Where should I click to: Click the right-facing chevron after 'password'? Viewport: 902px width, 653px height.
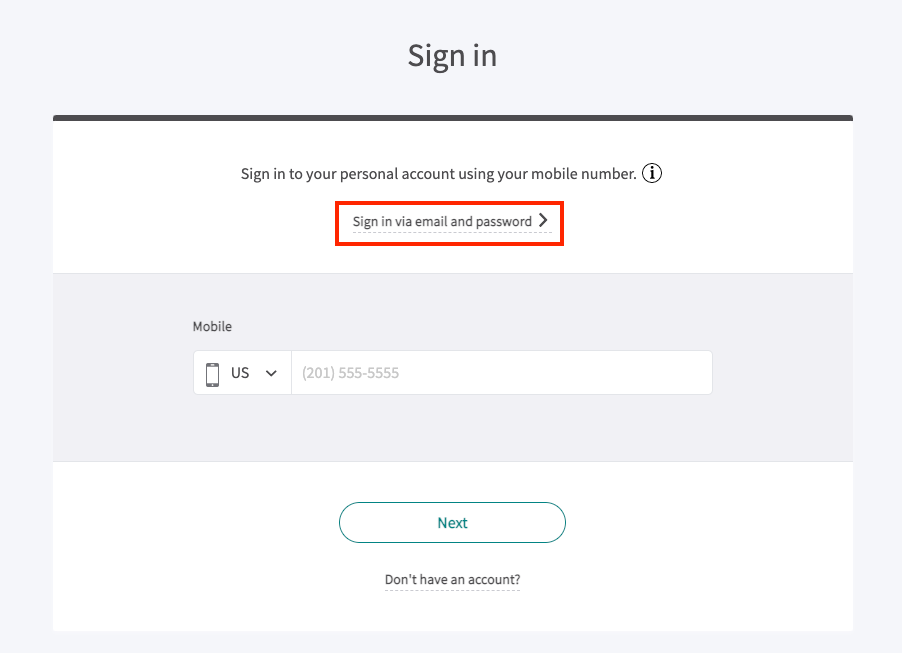[x=543, y=221]
